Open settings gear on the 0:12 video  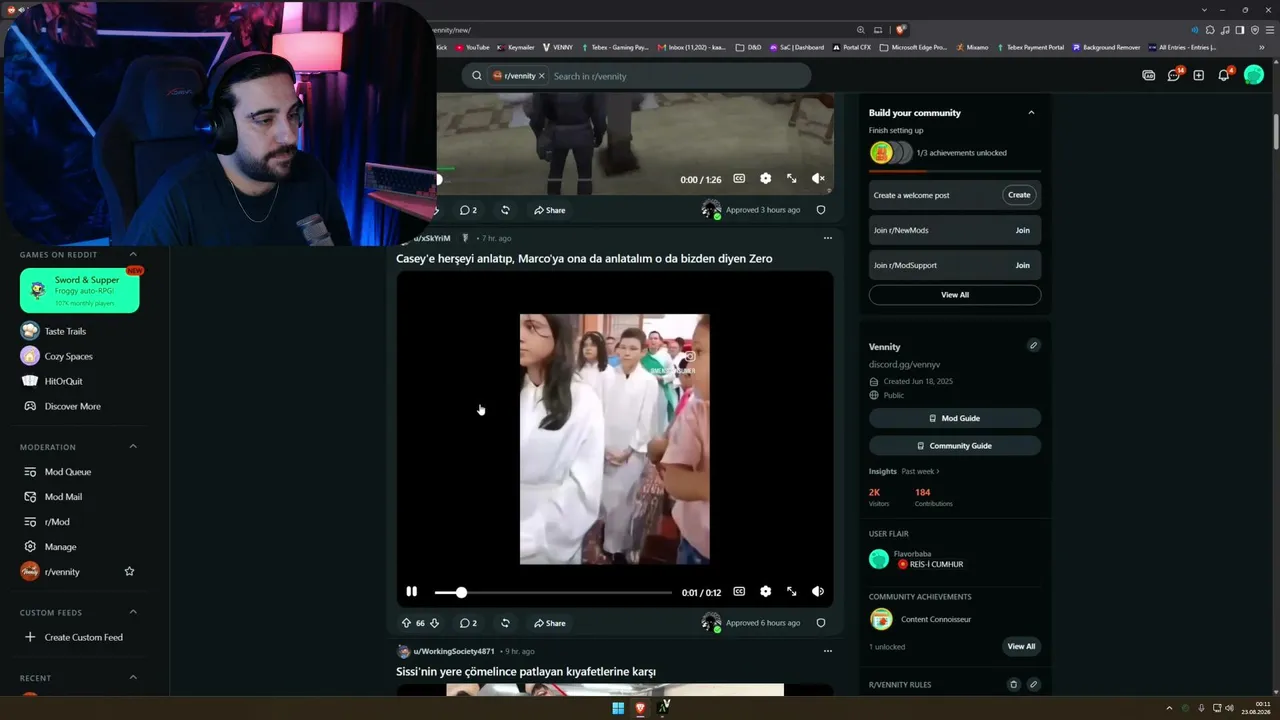(766, 592)
